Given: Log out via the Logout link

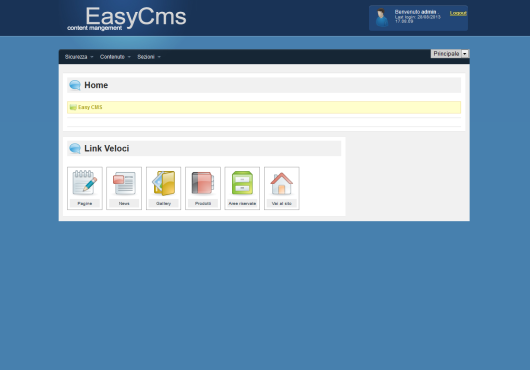Looking at the screenshot, I should click(458, 13).
